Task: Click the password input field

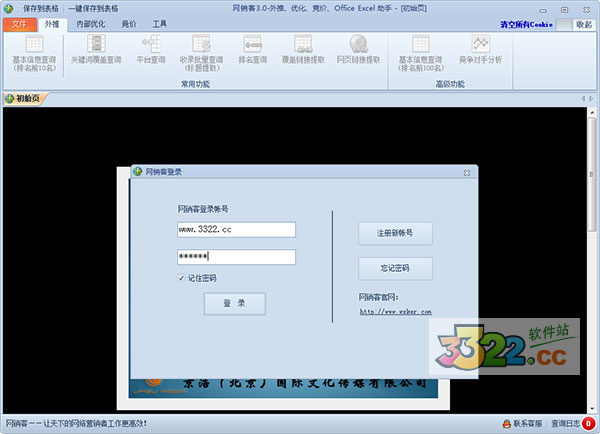Action: [x=236, y=257]
